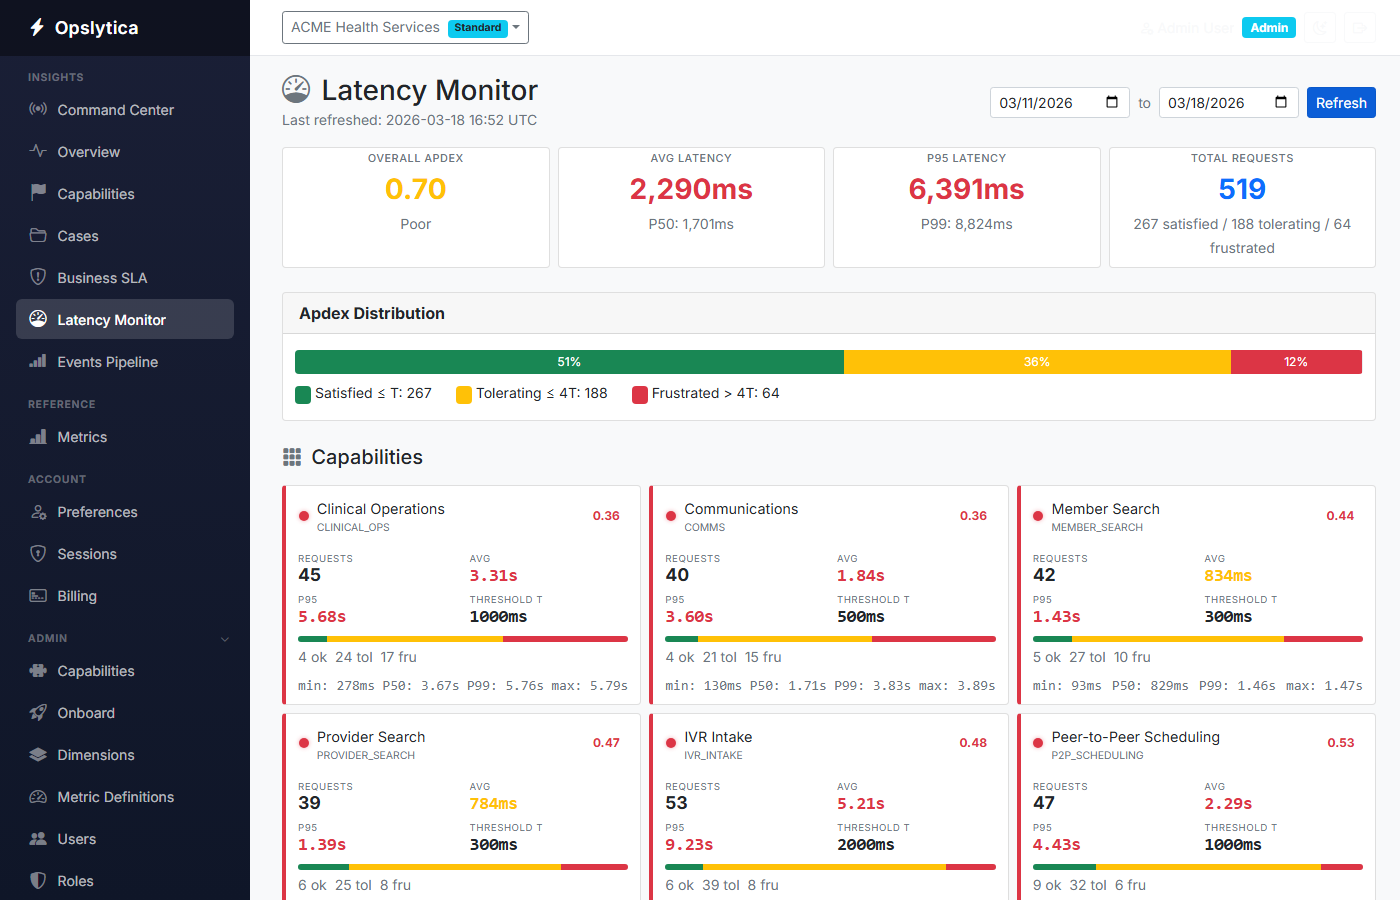The image size is (1400, 900).
Task: Click the gauge icon beside Latency Monitor title
Action: coord(296,88)
